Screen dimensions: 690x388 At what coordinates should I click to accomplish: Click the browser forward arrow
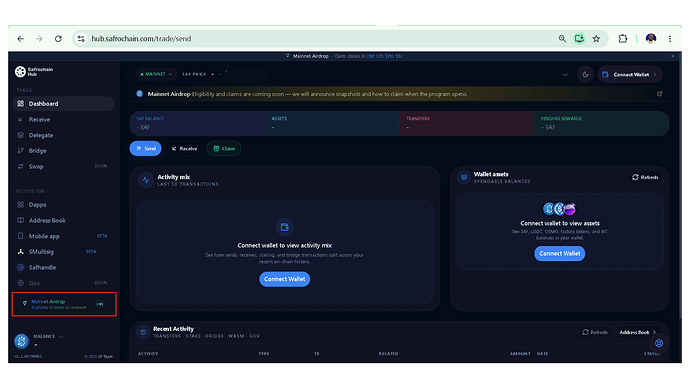tap(39, 39)
